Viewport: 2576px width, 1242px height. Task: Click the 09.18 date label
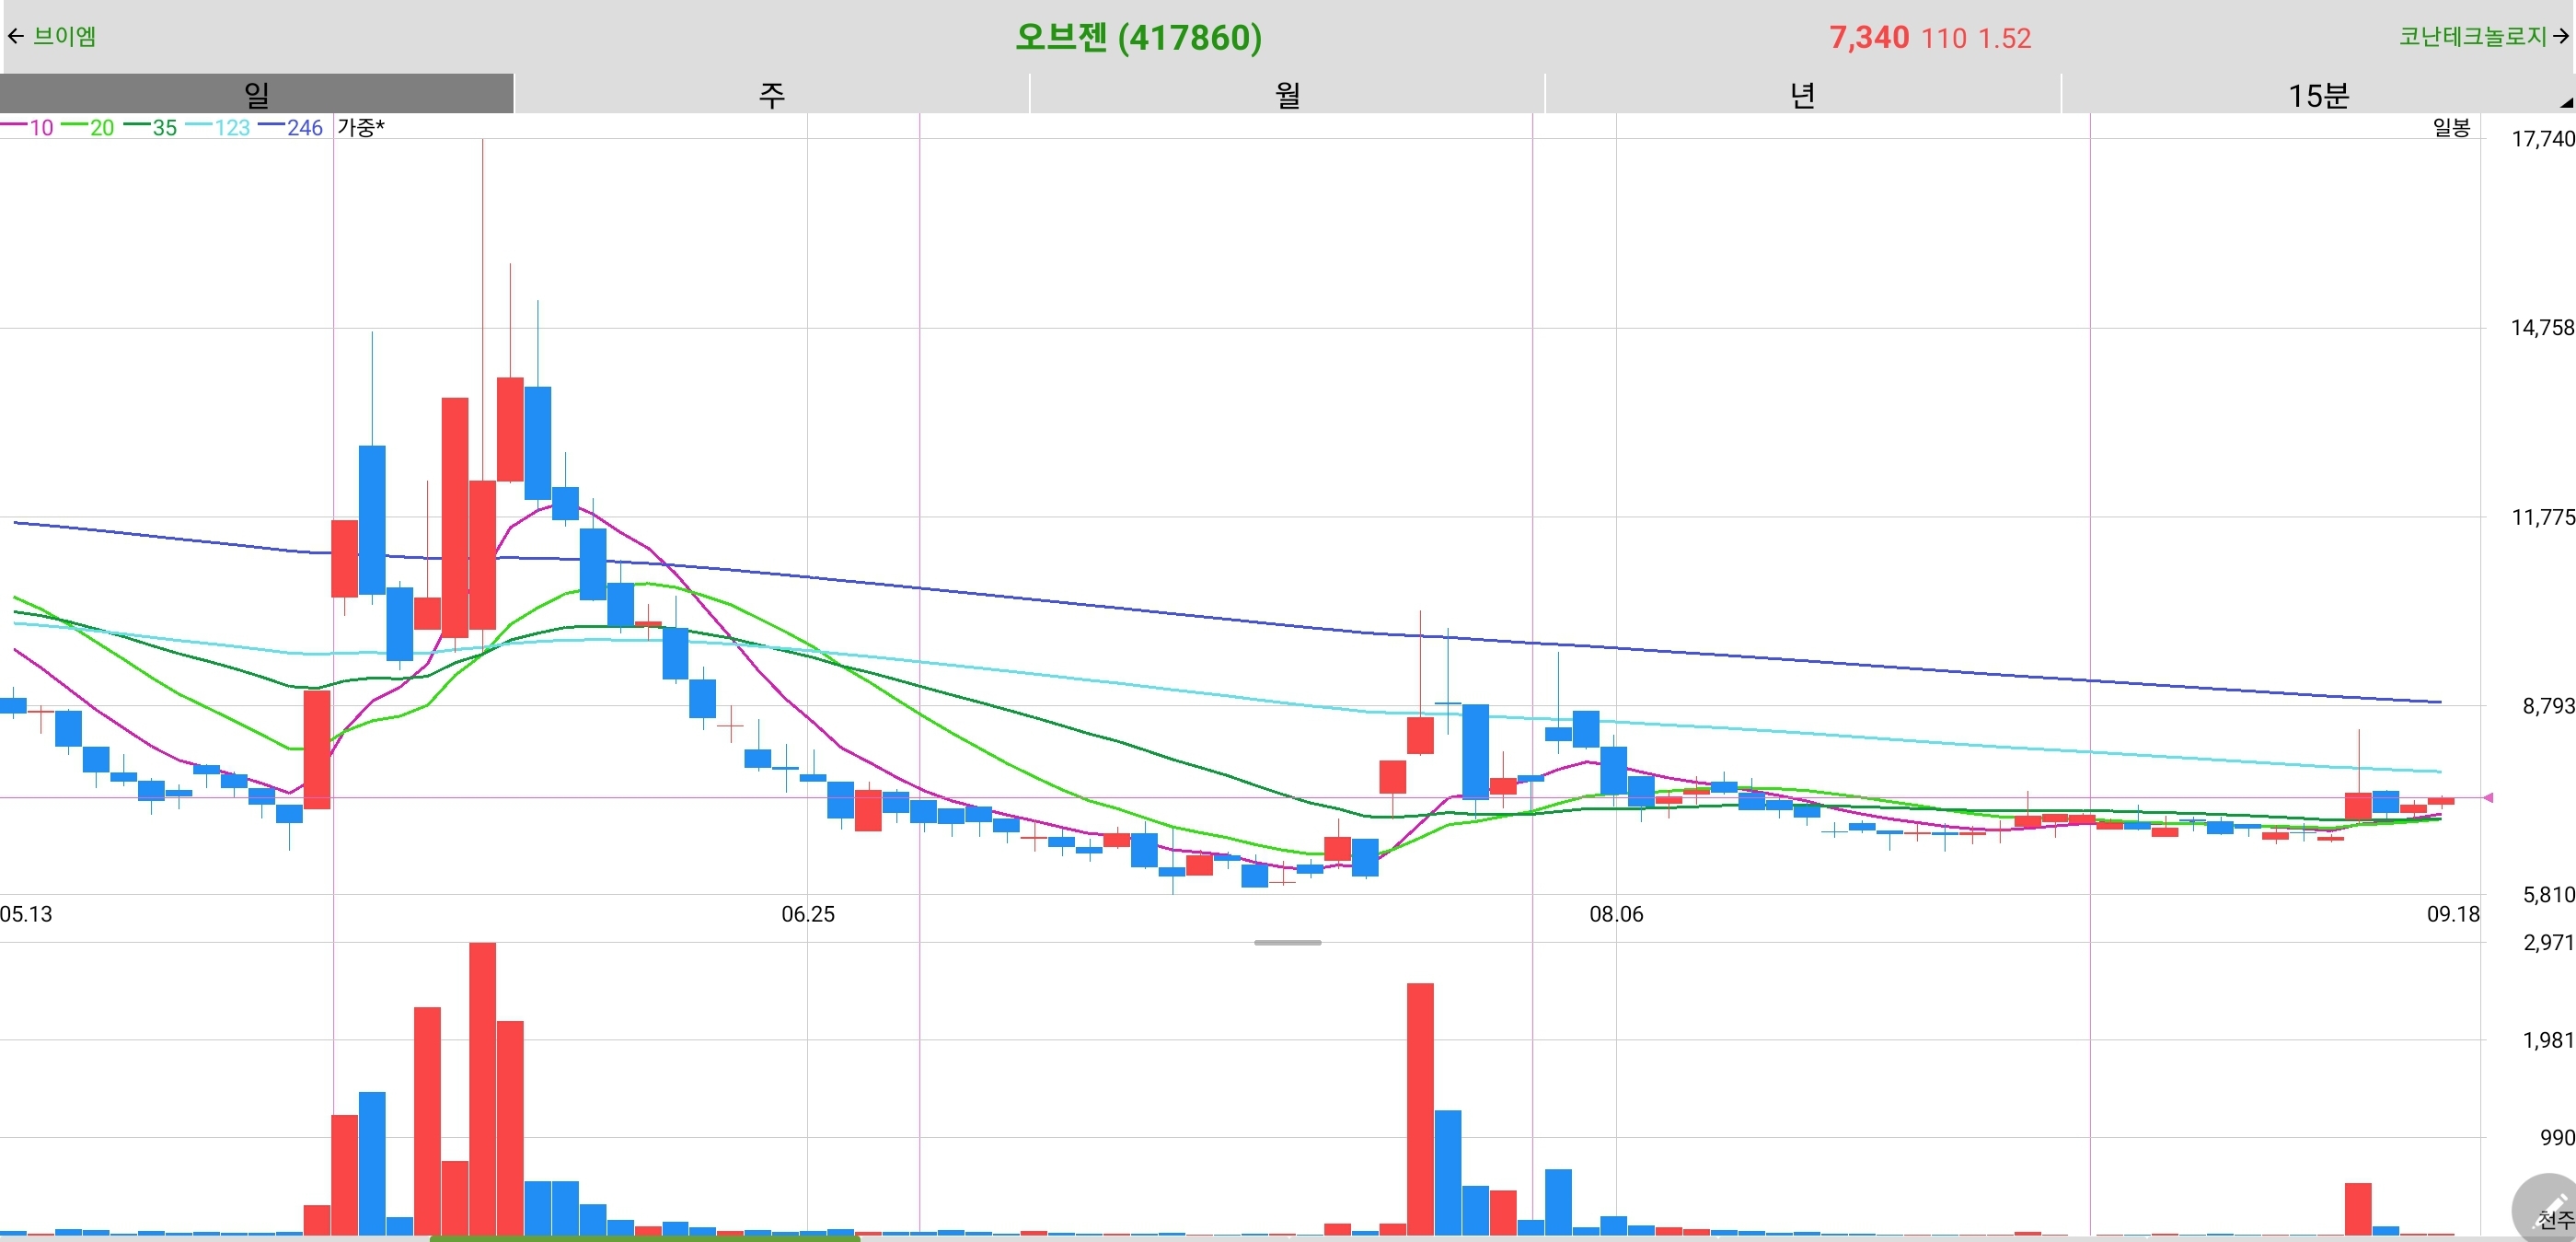2453,914
